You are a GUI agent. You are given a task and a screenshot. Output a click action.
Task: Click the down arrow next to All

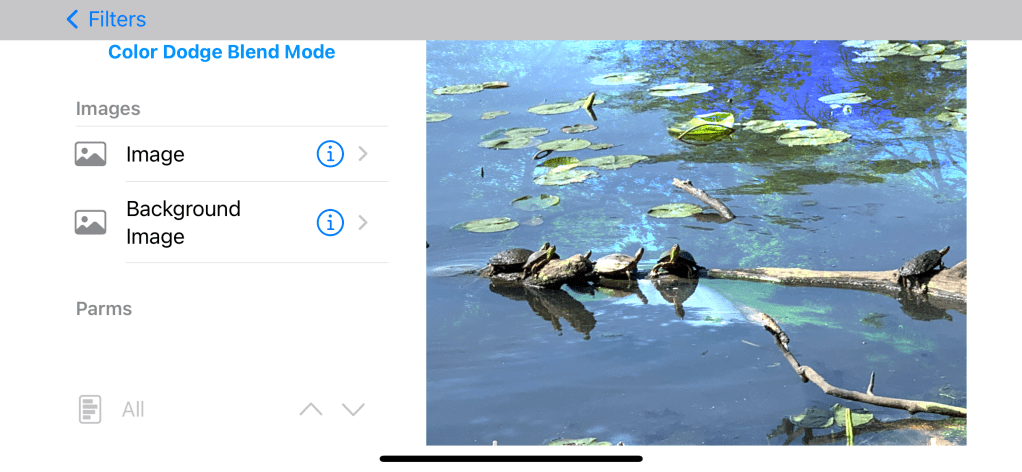[x=353, y=409]
